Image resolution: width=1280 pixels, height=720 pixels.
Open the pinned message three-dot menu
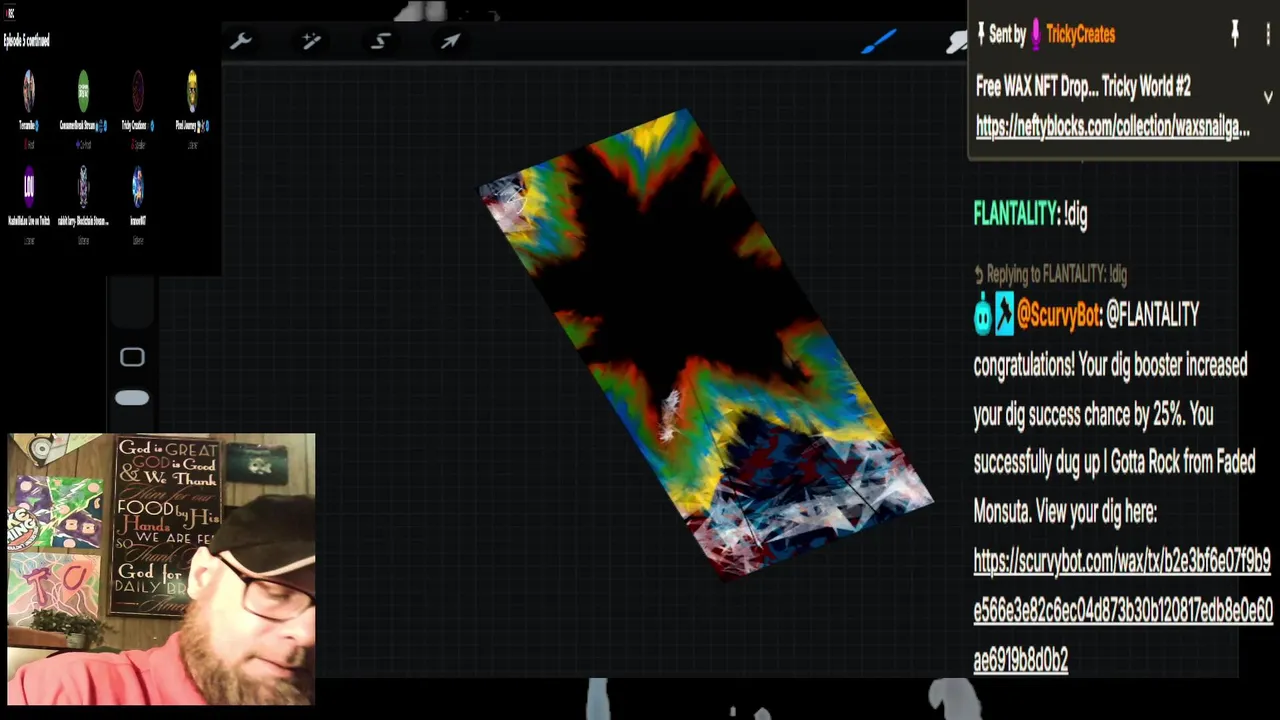click(x=1267, y=34)
